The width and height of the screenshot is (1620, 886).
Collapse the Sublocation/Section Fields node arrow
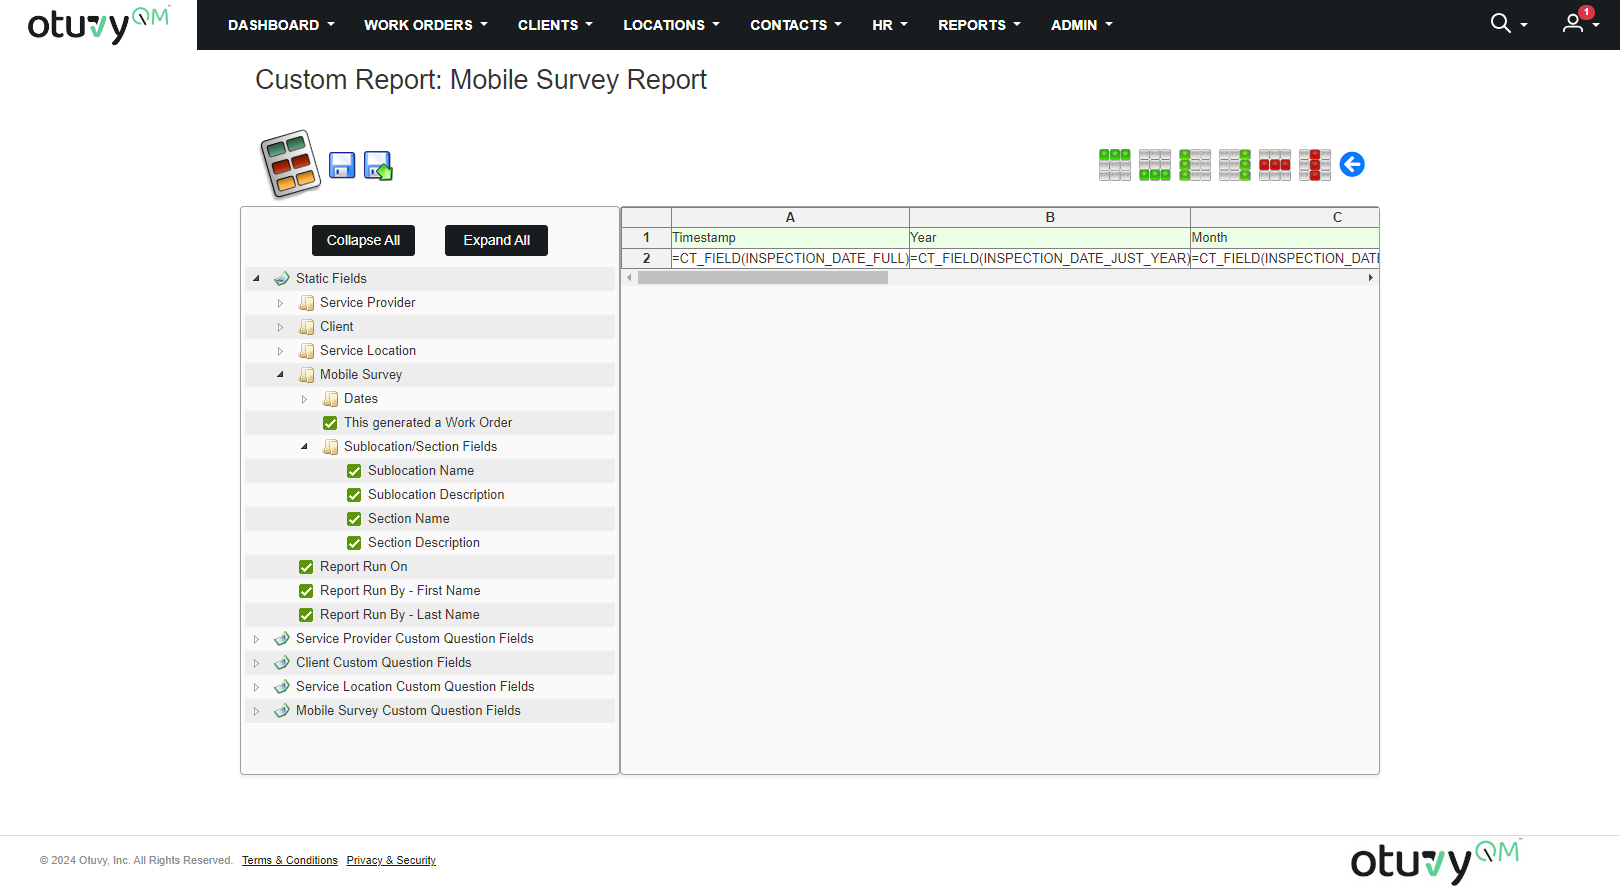click(x=304, y=446)
